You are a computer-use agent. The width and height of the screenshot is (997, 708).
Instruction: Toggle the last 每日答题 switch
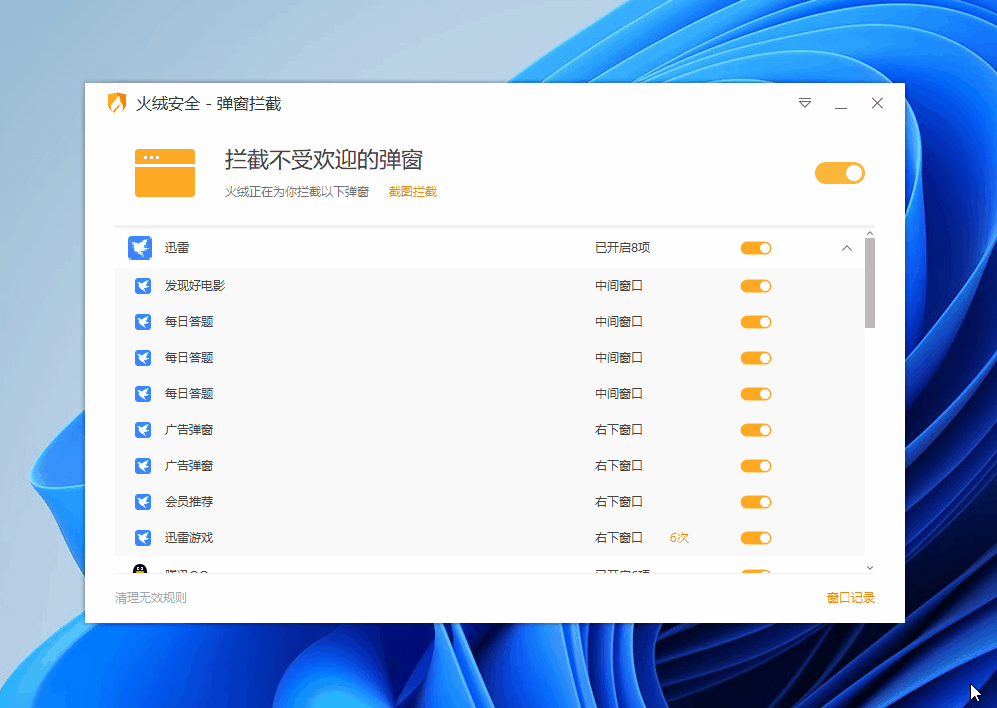click(x=756, y=394)
